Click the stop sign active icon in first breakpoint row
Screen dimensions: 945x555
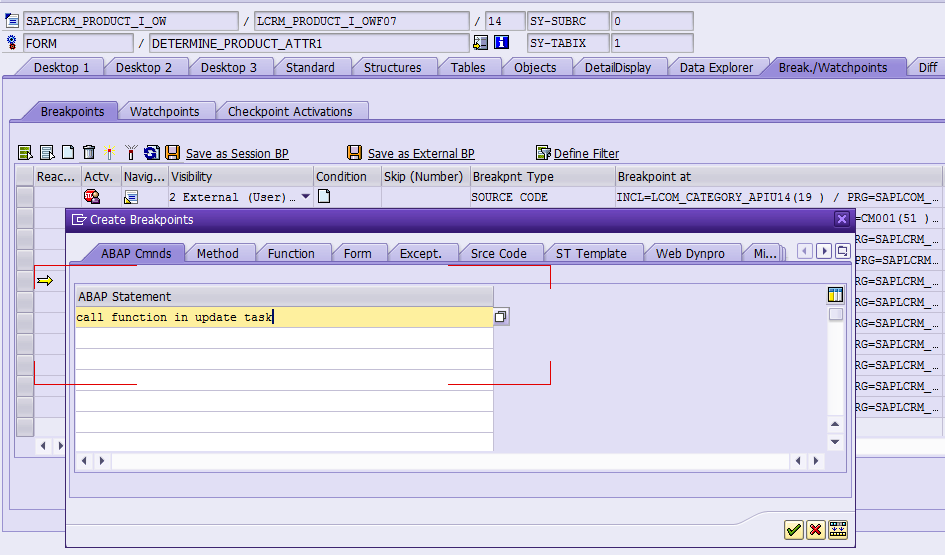tap(92, 196)
